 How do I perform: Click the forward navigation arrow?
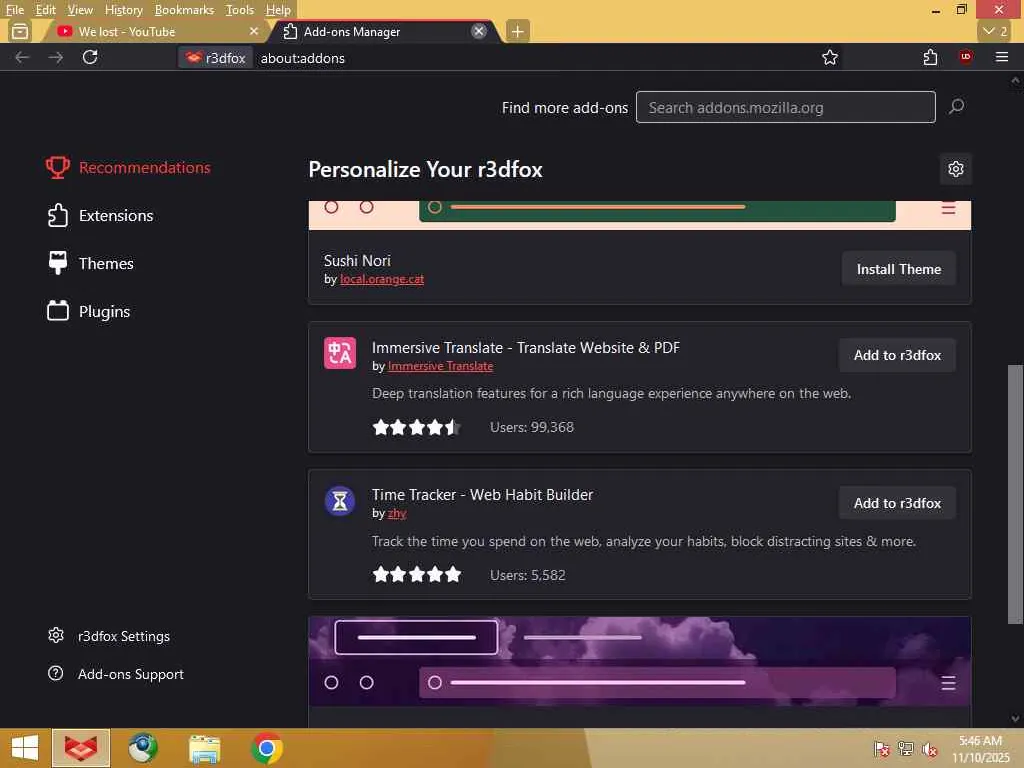click(x=56, y=57)
